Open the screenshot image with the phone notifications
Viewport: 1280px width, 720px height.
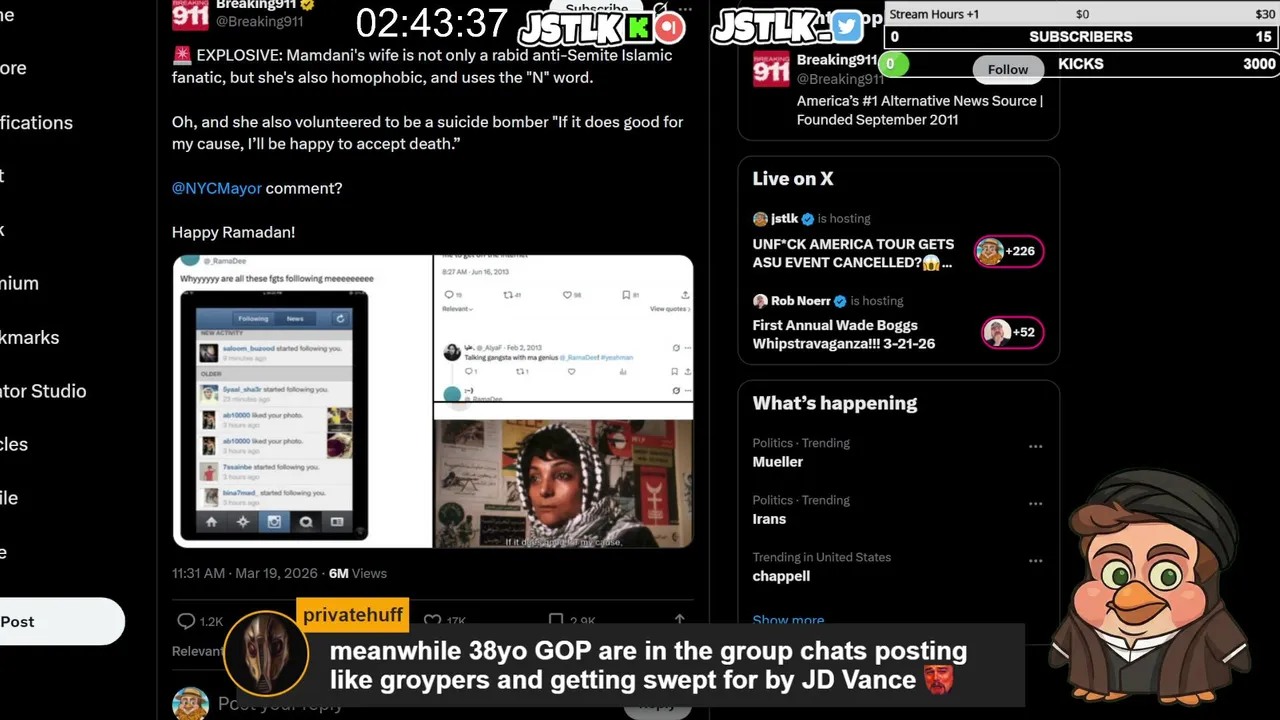coord(302,401)
